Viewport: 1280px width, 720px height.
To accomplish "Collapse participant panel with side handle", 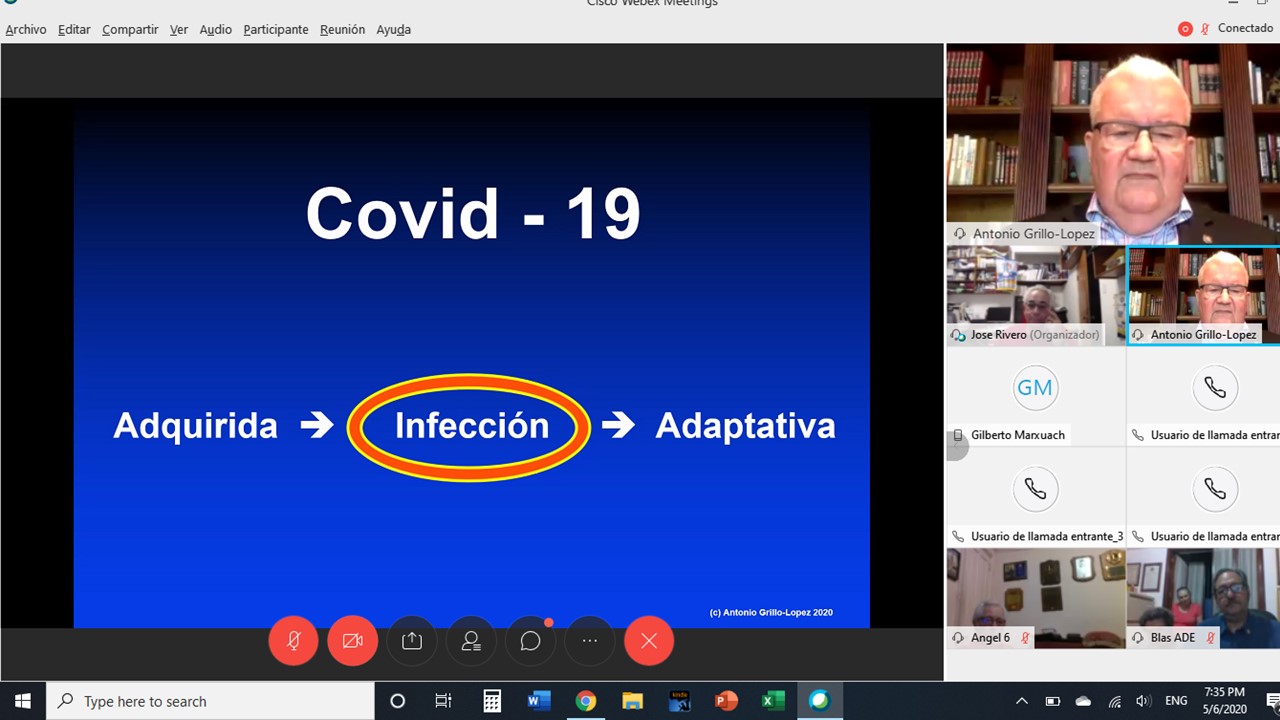I will pos(954,447).
